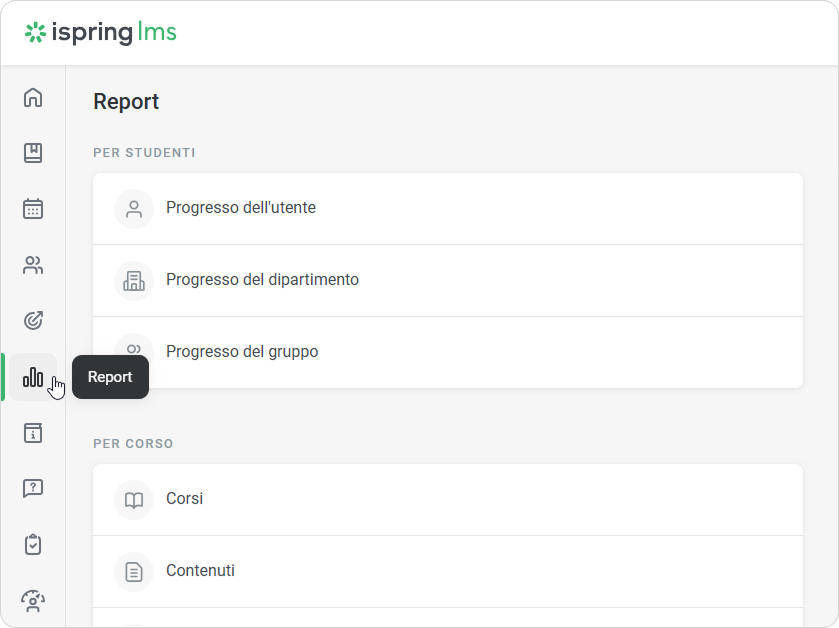This screenshot has width=839, height=628.
Task: Open the Corsi report
Action: pyautogui.click(x=185, y=498)
